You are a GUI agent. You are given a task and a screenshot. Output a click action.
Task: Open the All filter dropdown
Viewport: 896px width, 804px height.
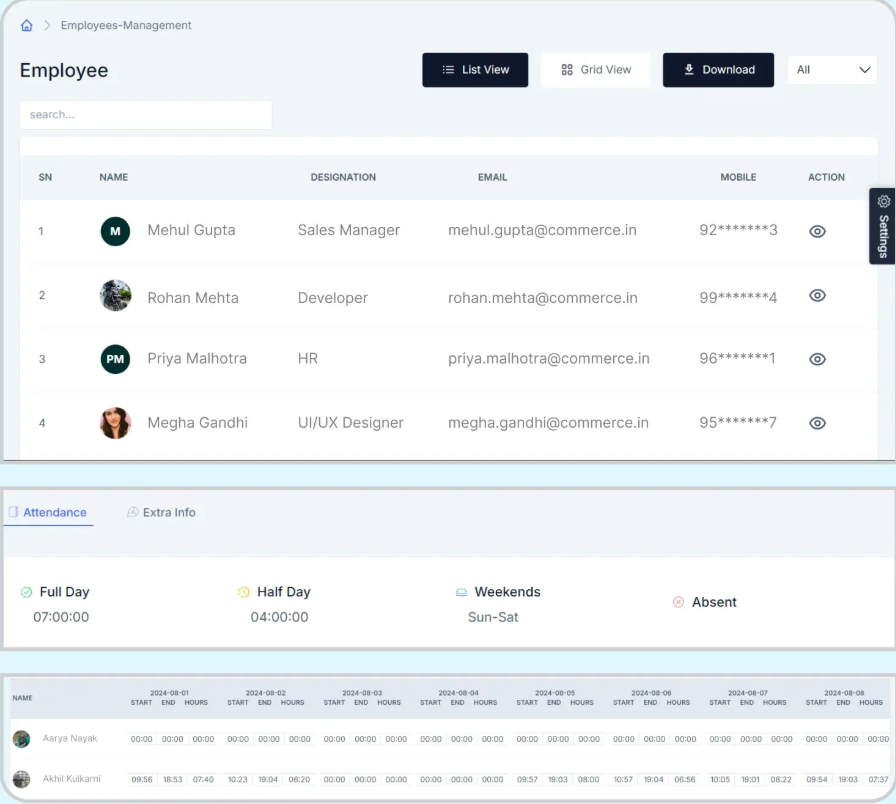tap(832, 70)
